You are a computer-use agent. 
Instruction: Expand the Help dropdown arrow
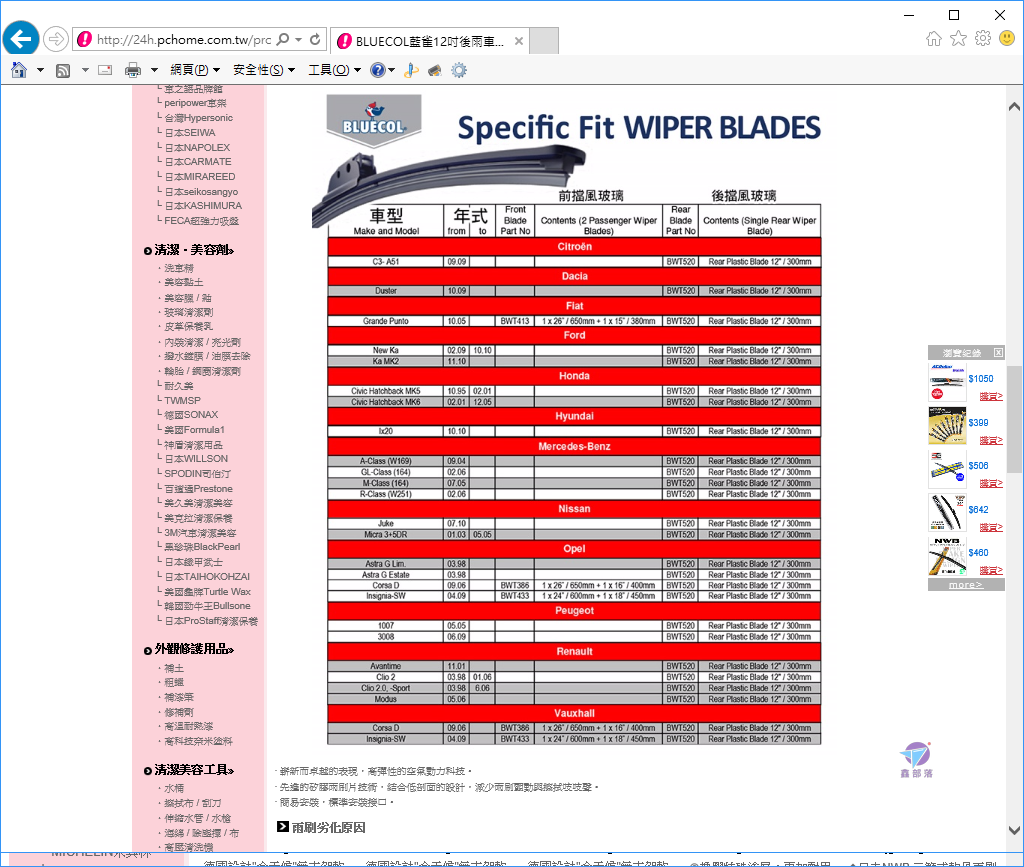click(x=391, y=70)
